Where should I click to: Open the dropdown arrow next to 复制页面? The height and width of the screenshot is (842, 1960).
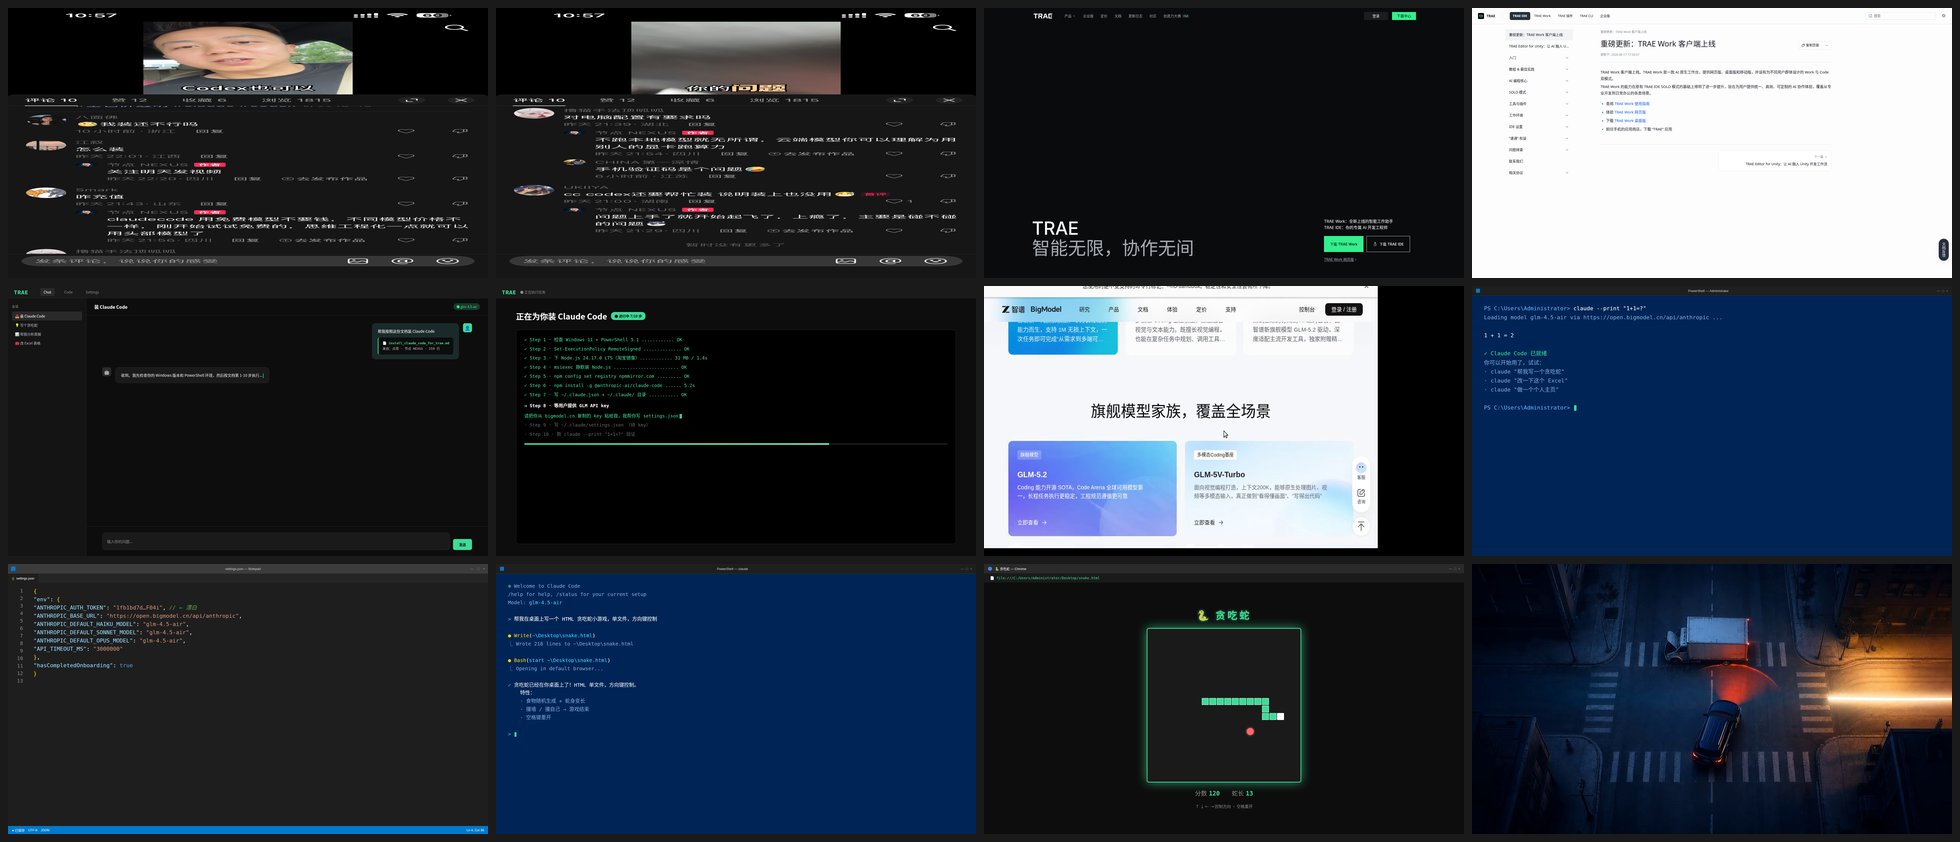(1826, 45)
